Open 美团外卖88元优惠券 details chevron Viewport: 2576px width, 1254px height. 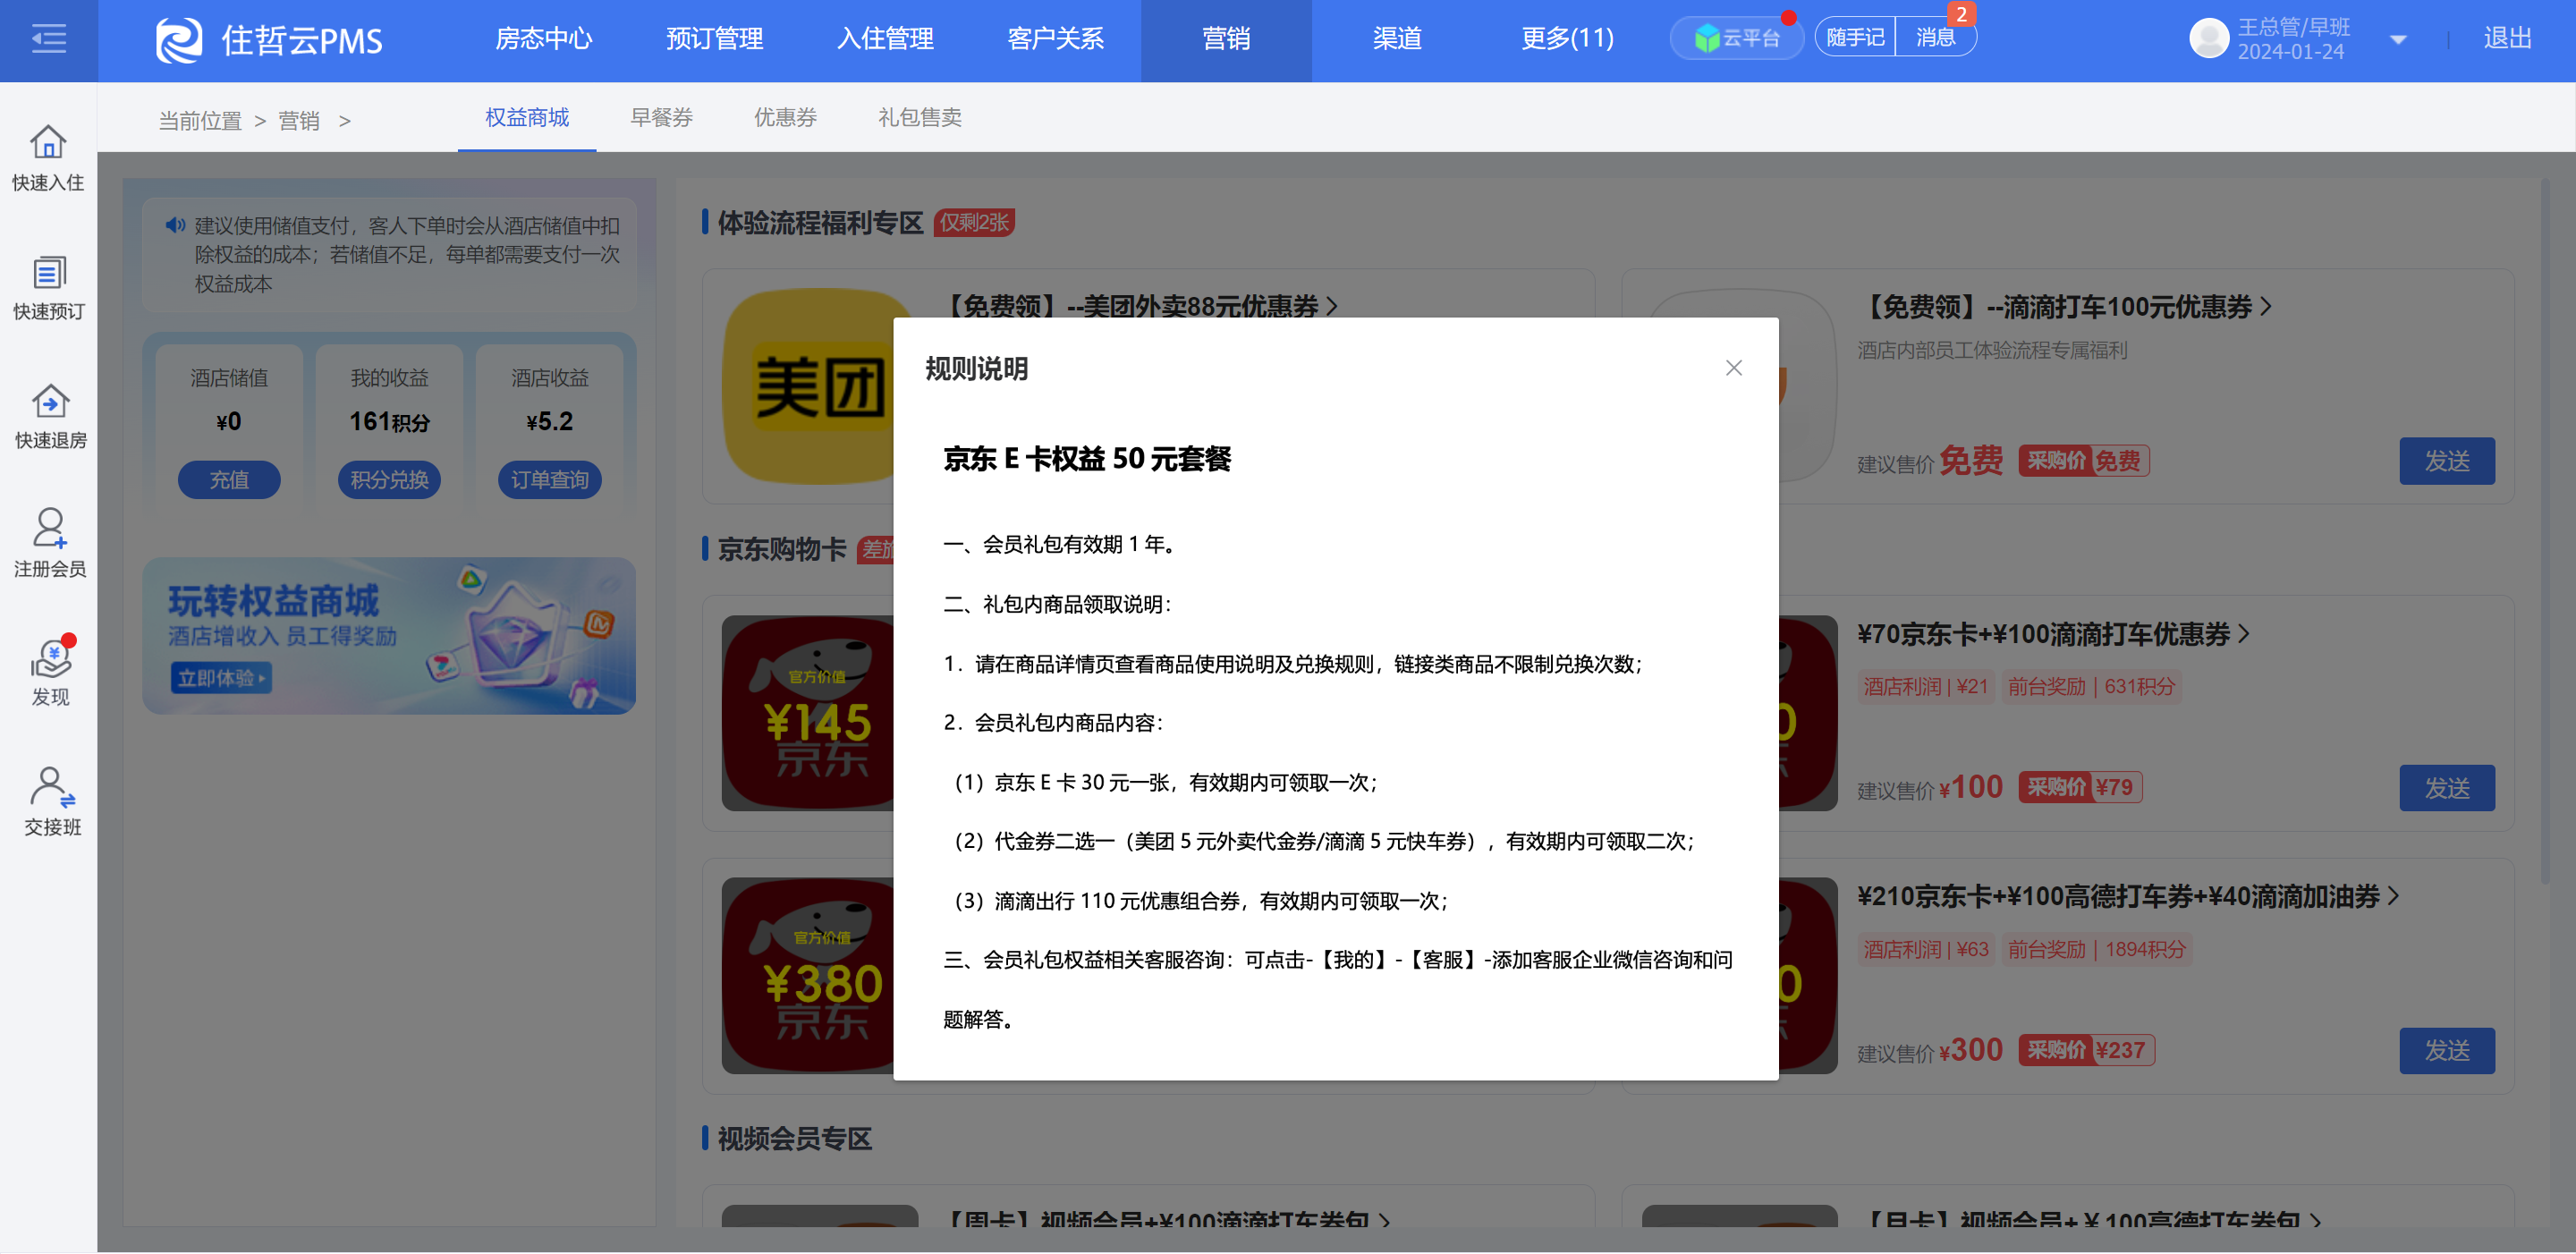1331,306
